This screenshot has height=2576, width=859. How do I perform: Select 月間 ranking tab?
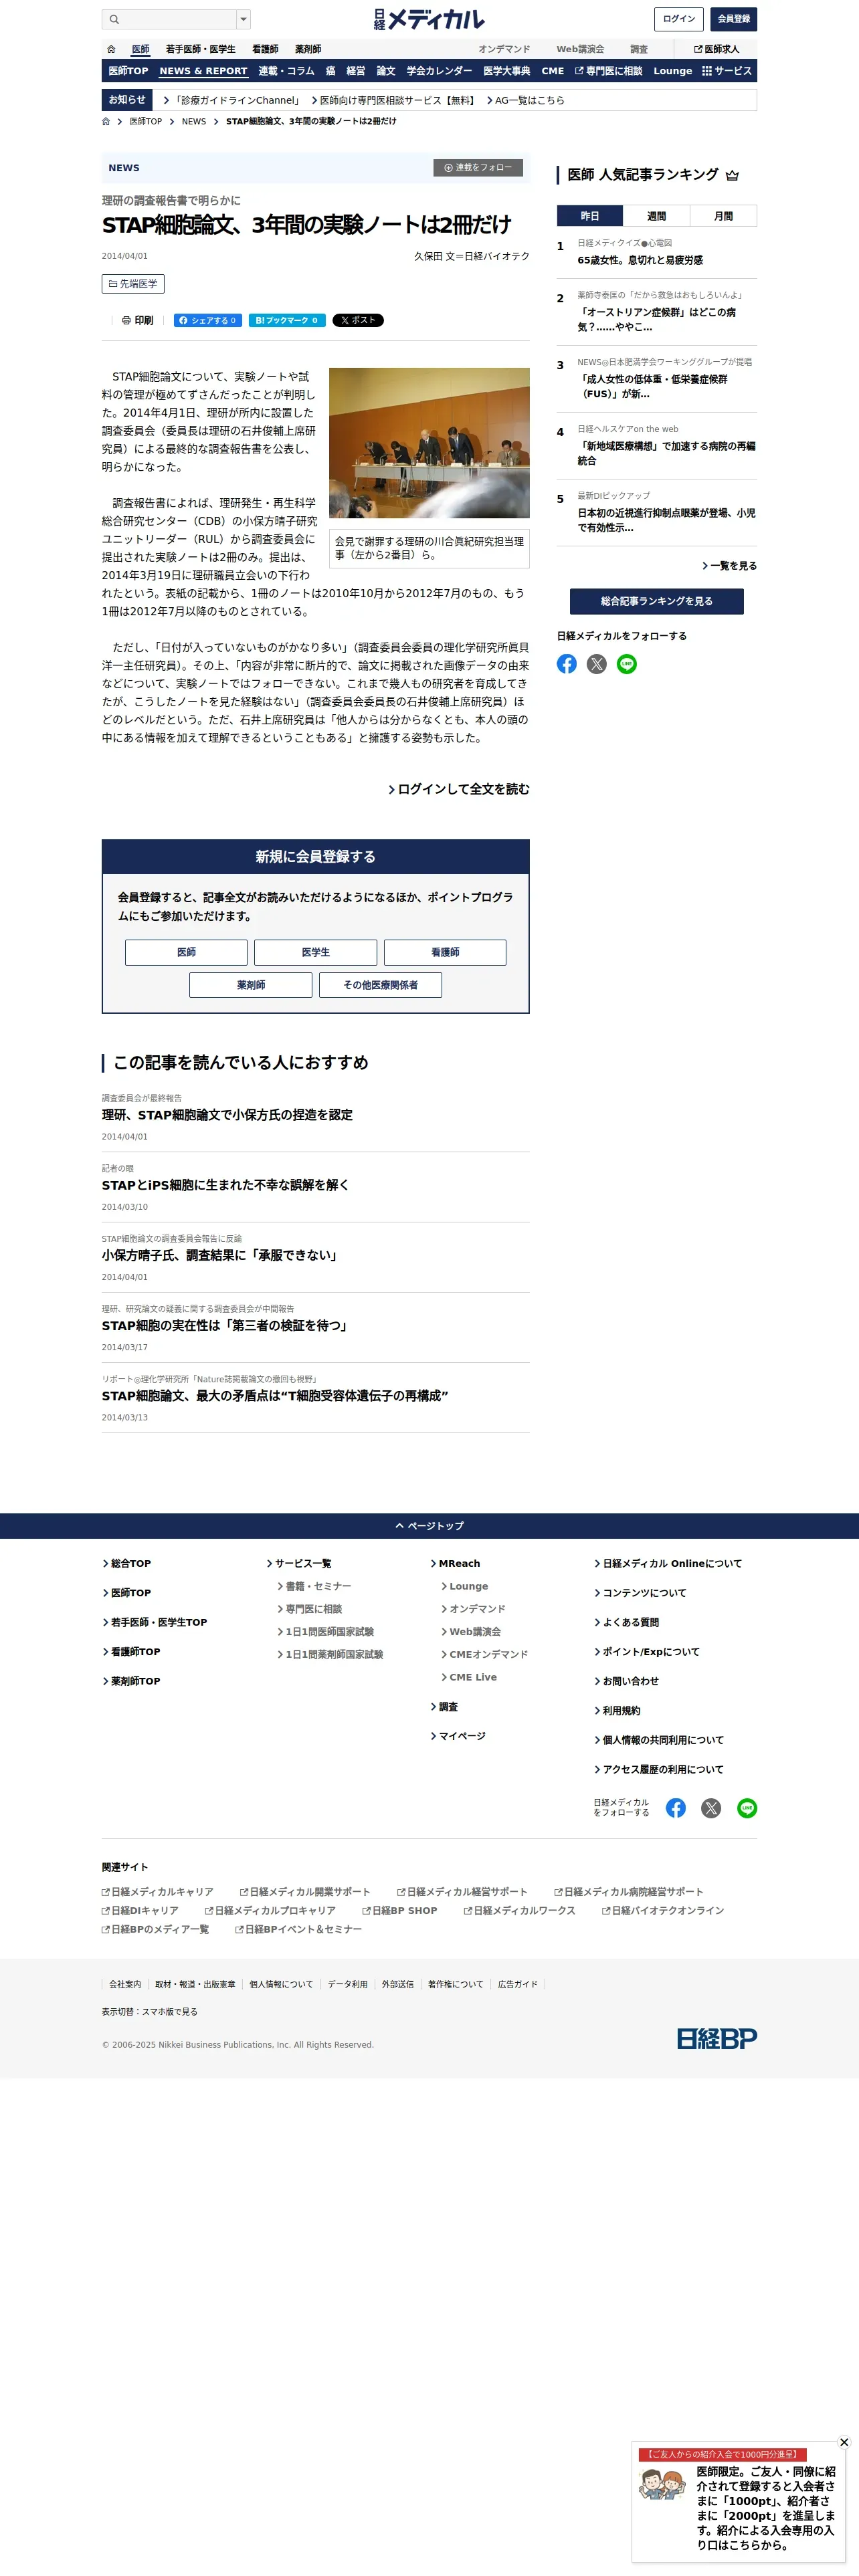723,216
